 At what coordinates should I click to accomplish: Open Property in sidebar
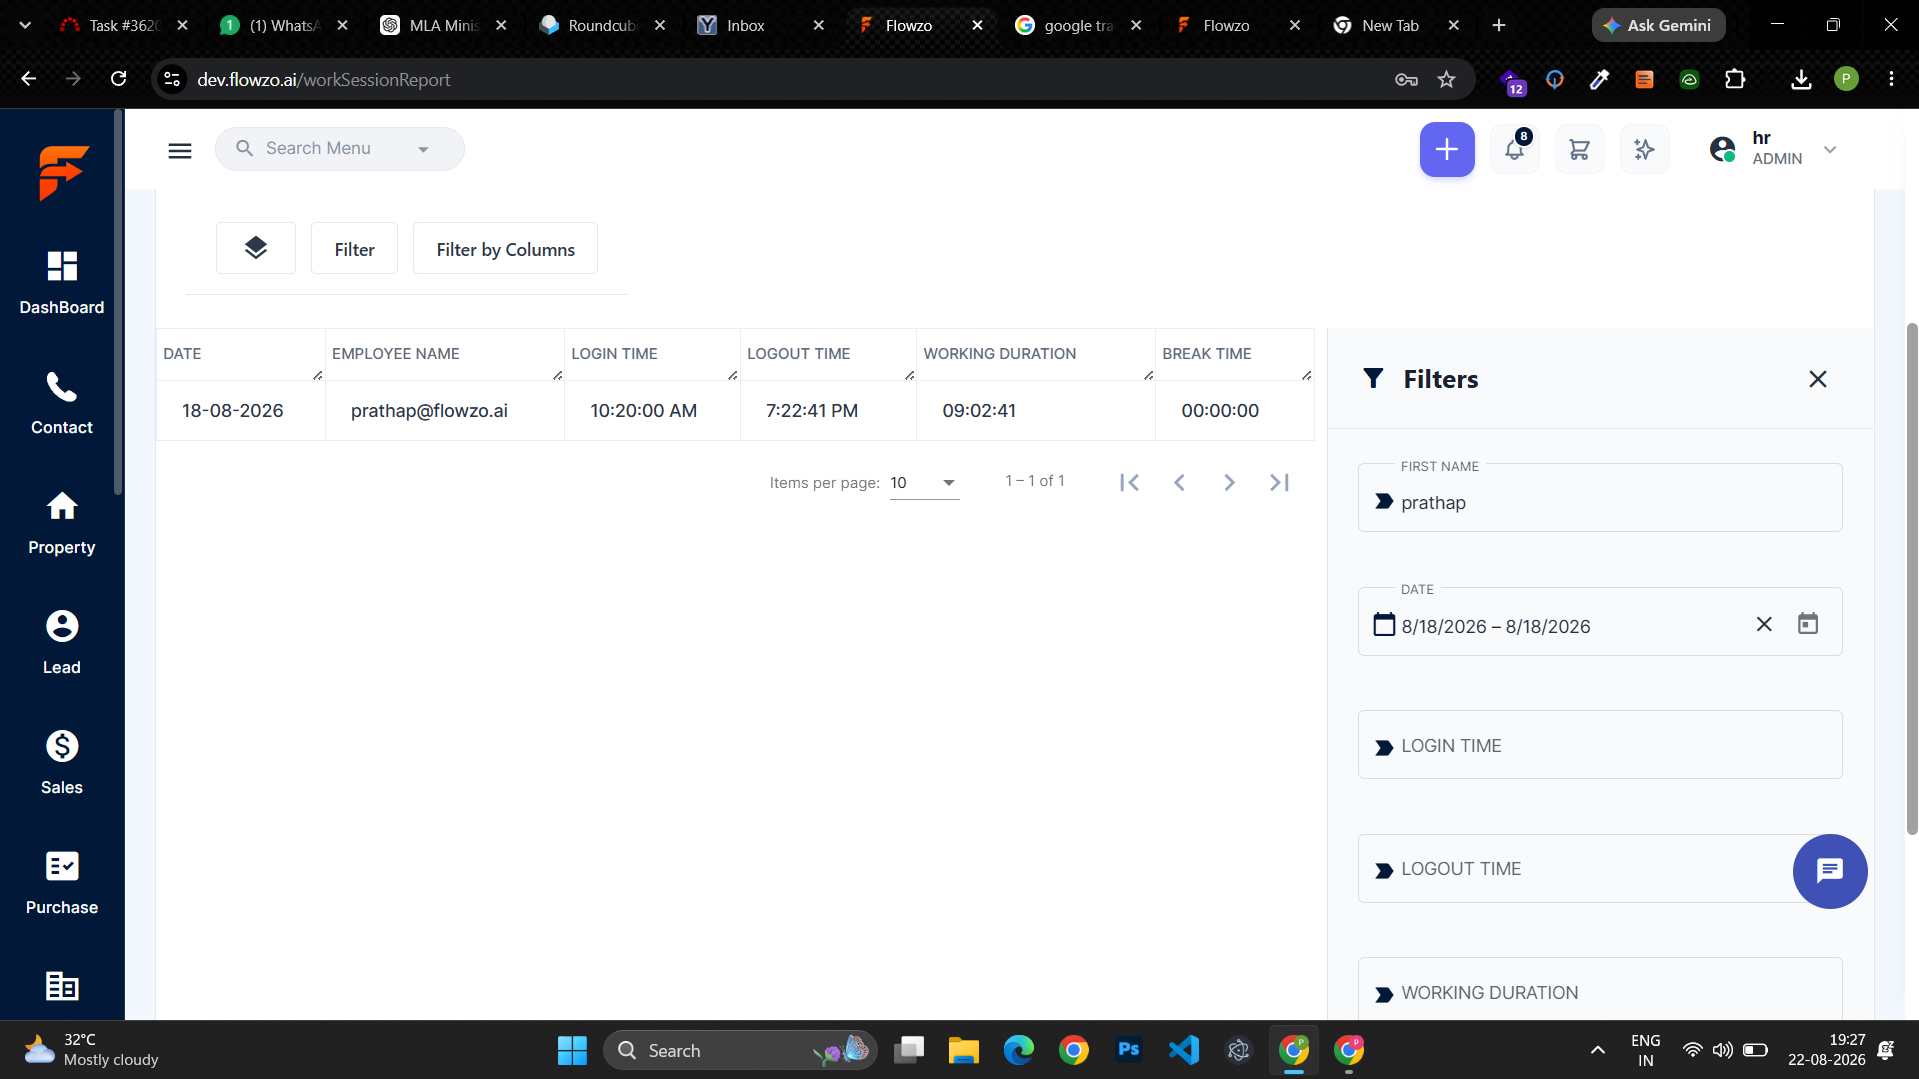pyautogui.click(x=62, y=523)
